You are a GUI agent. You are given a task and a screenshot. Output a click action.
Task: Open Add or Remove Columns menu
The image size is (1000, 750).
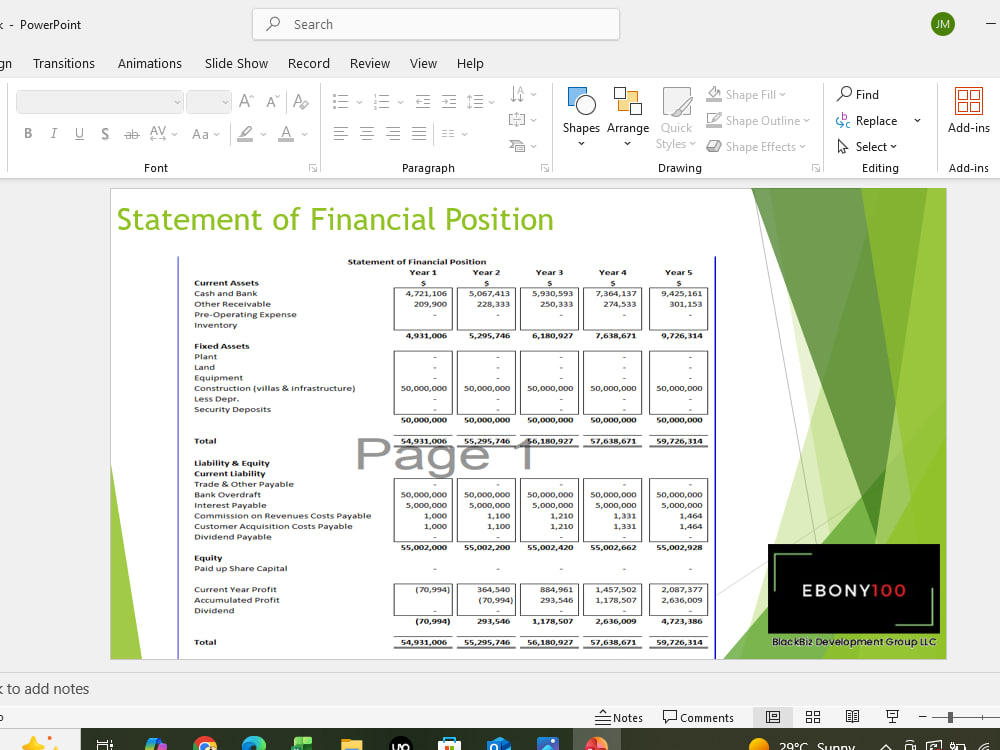click(454, 134)
